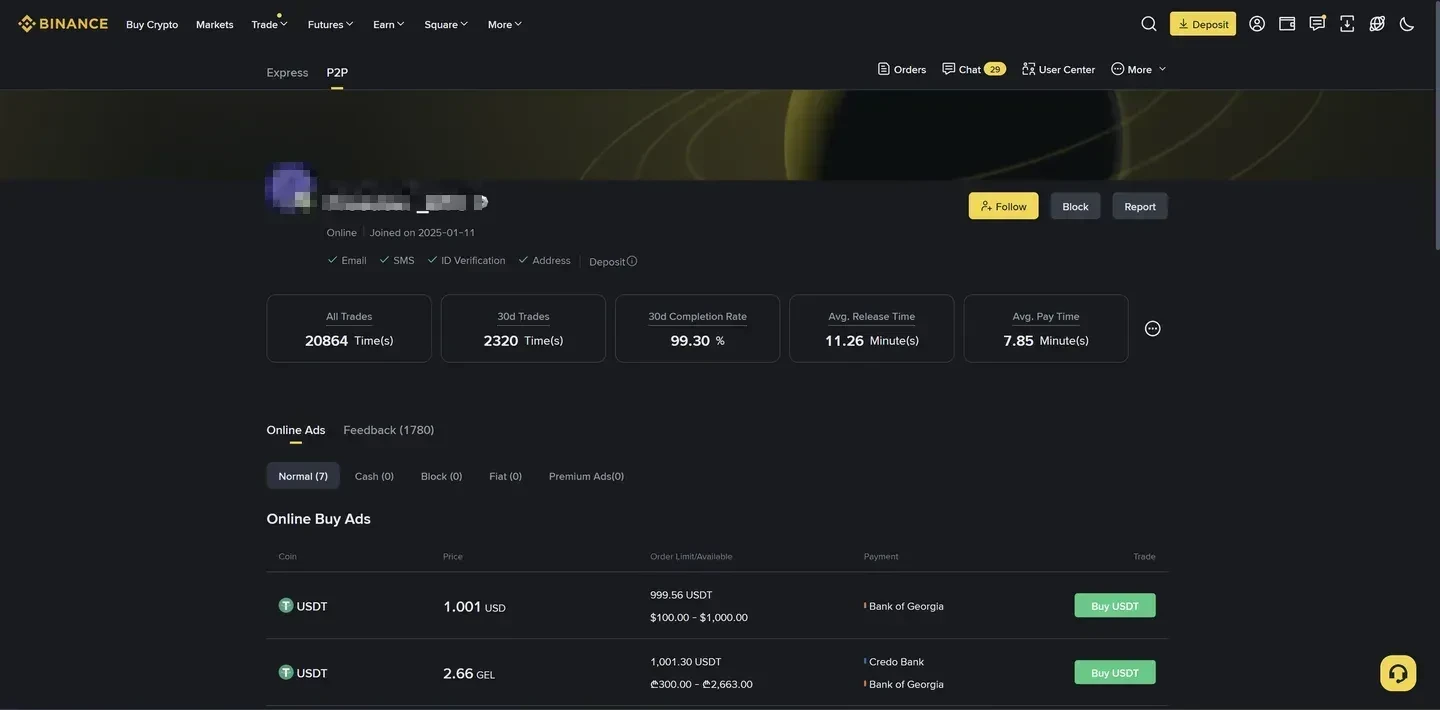
Task: Block this merchant
Action: [1075, 206]
